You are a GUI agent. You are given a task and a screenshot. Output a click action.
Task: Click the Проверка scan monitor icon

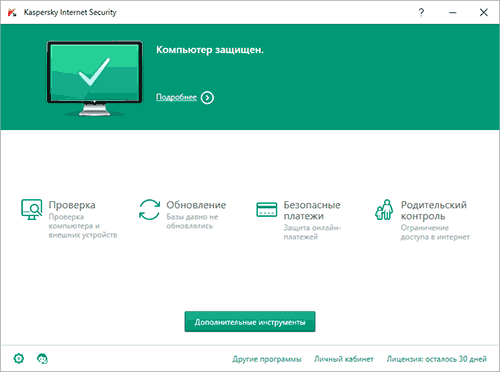tap(32, 210)
